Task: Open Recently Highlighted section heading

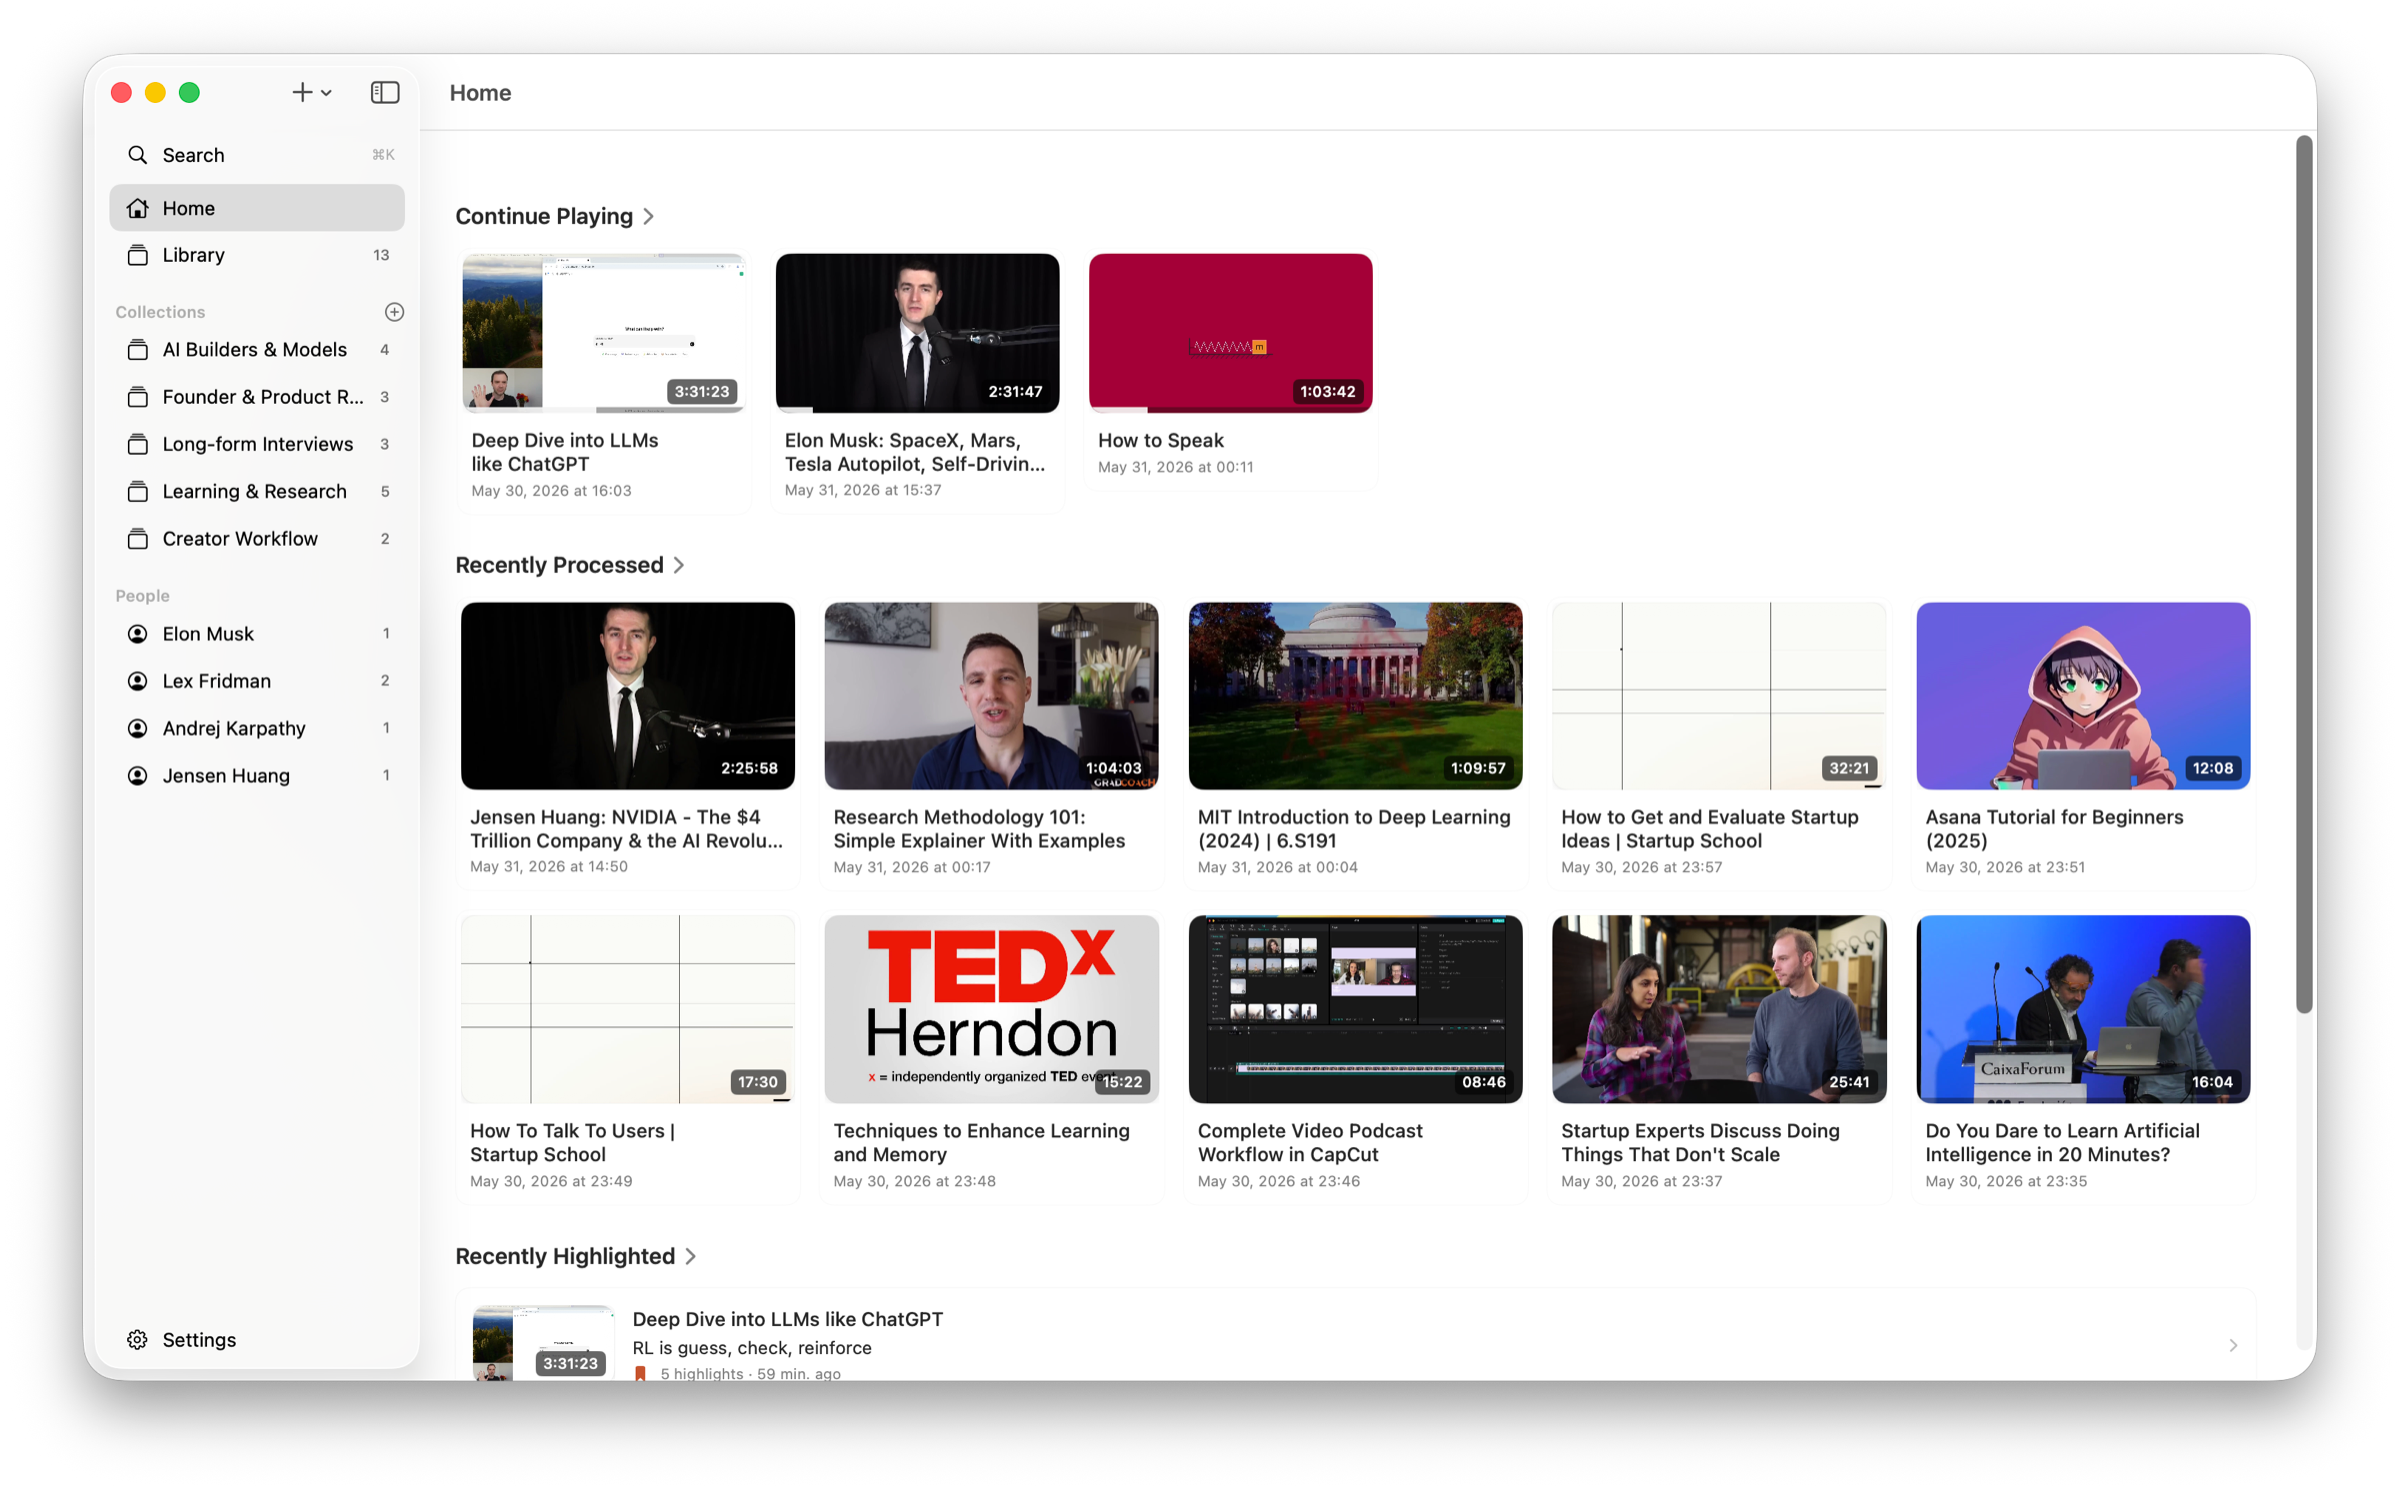Action: [x=565, y=1257]
